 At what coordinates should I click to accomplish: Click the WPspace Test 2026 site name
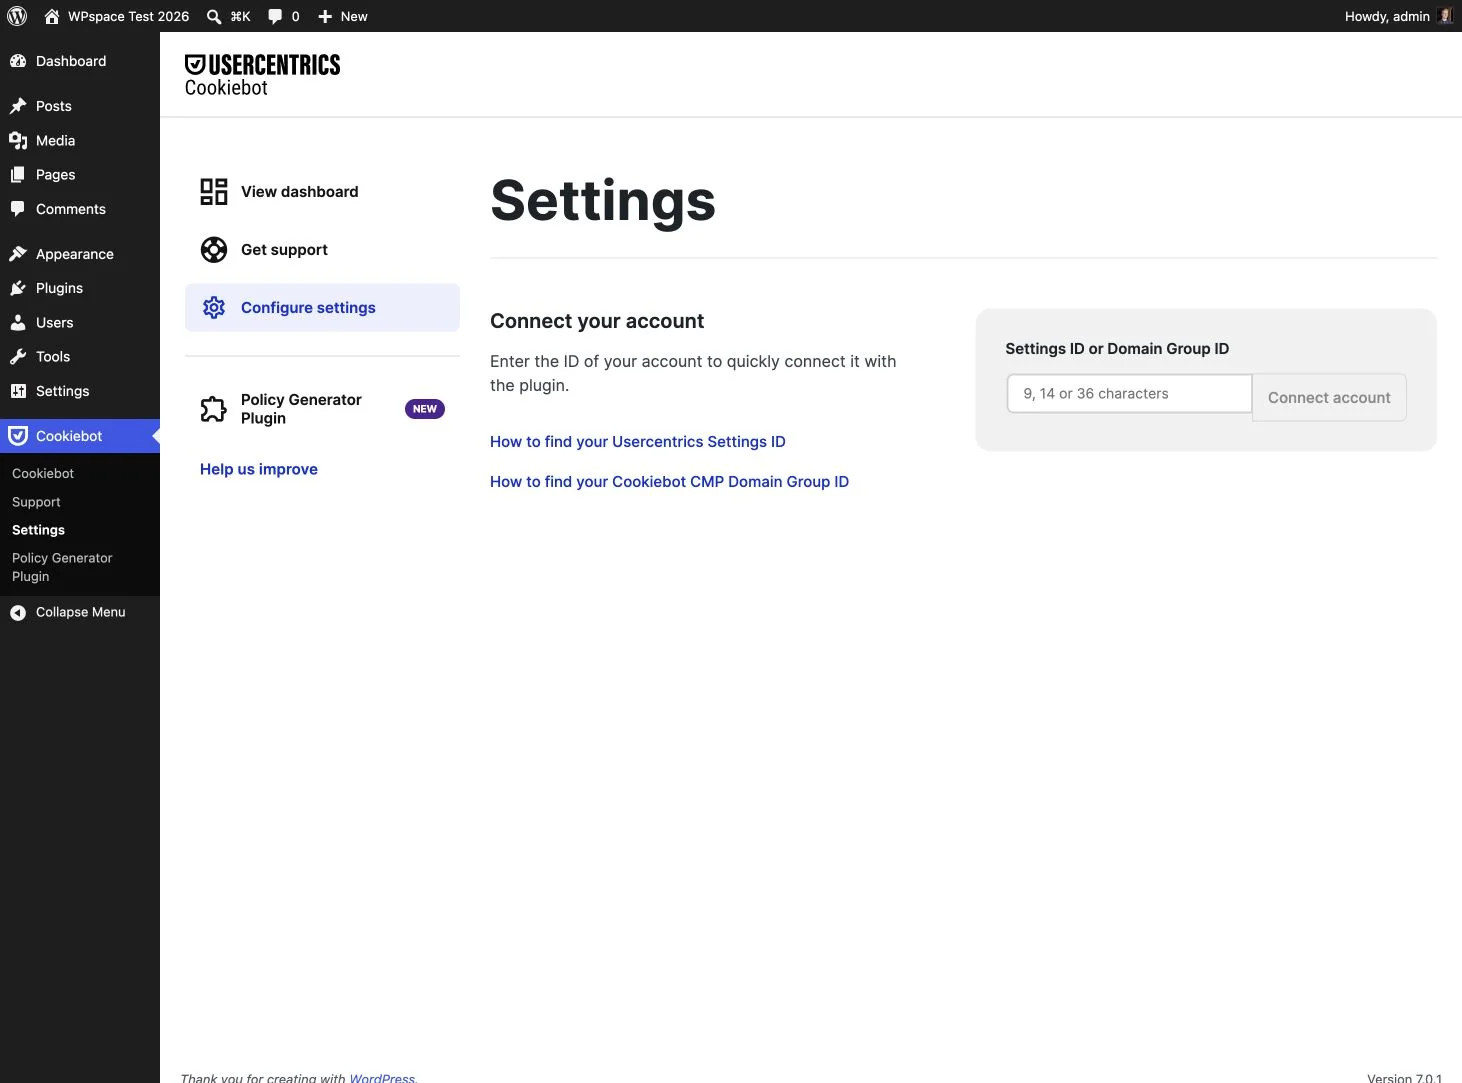click(x=128, y=16)
